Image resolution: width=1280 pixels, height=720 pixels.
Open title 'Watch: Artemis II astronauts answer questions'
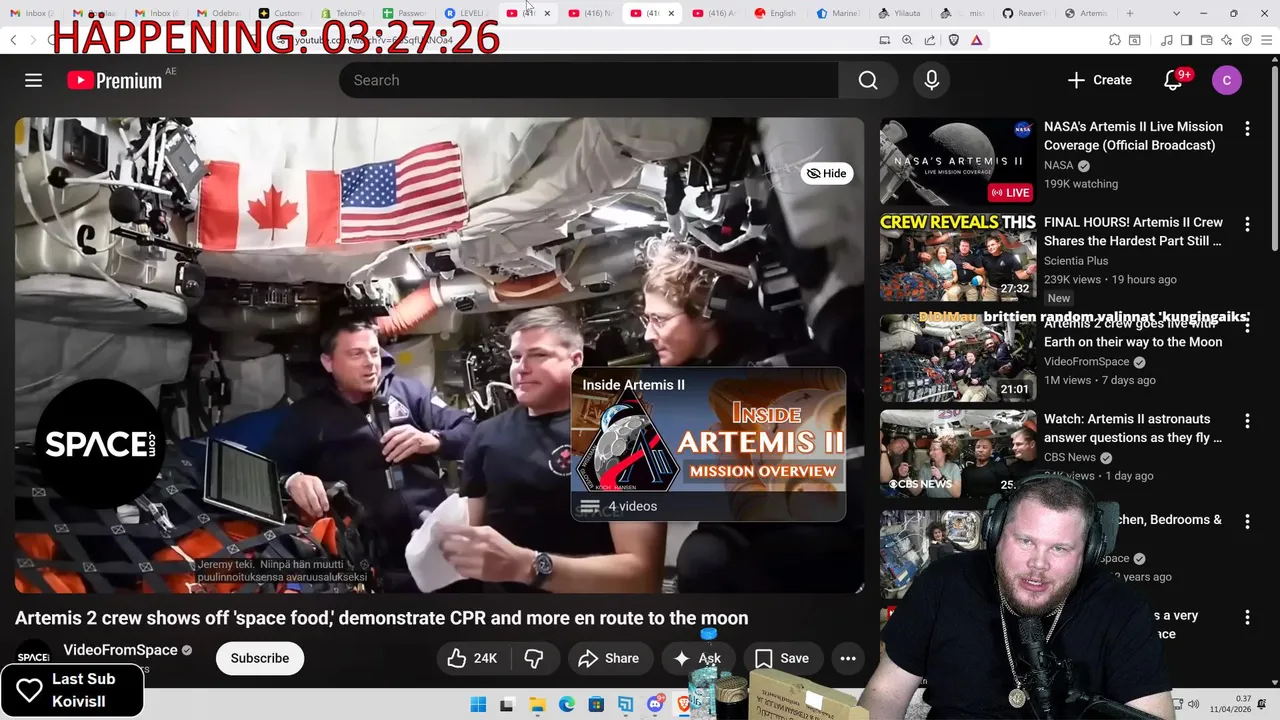pos(1133,428)
